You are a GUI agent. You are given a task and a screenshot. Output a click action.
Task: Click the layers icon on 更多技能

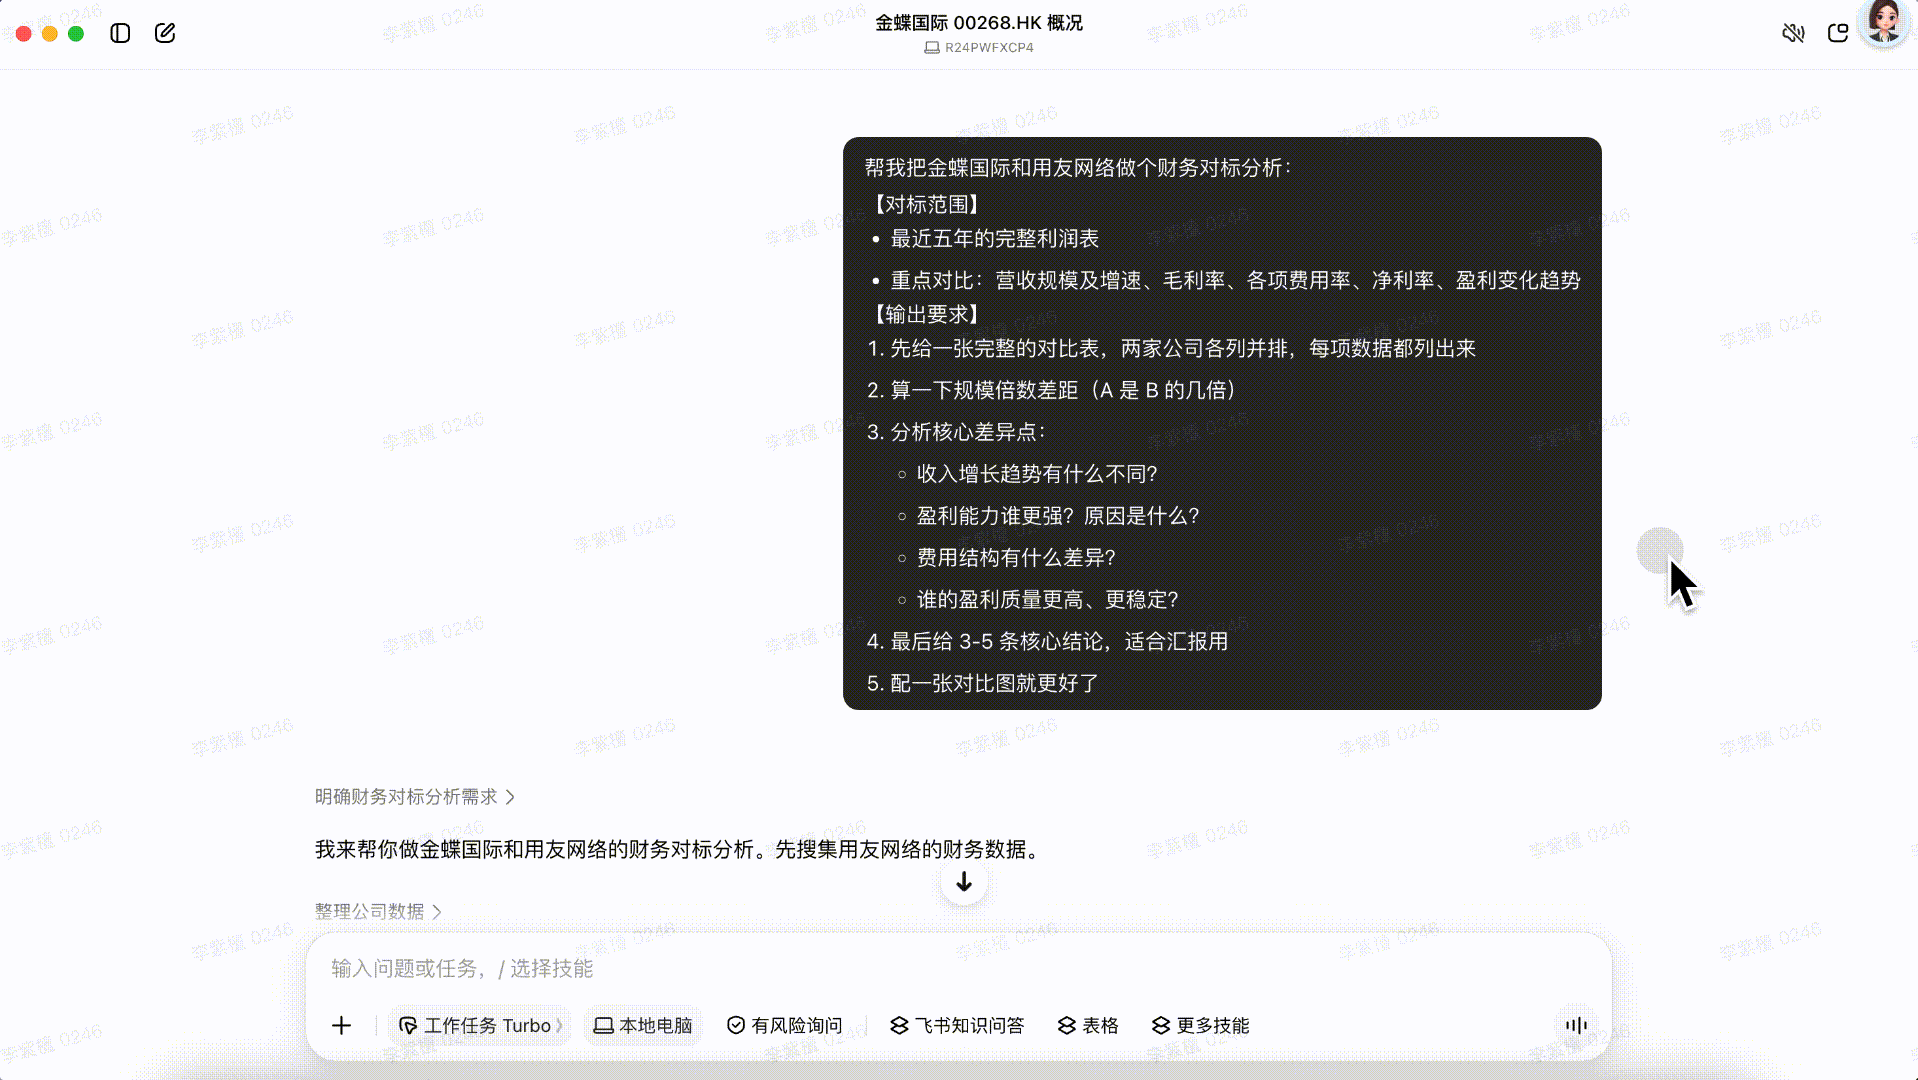(x=1161, y=1025)
